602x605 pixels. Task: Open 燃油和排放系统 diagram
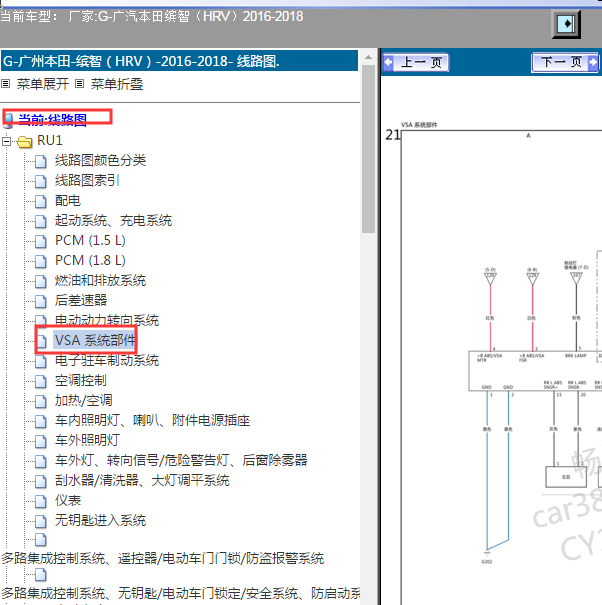pos(100,281)
